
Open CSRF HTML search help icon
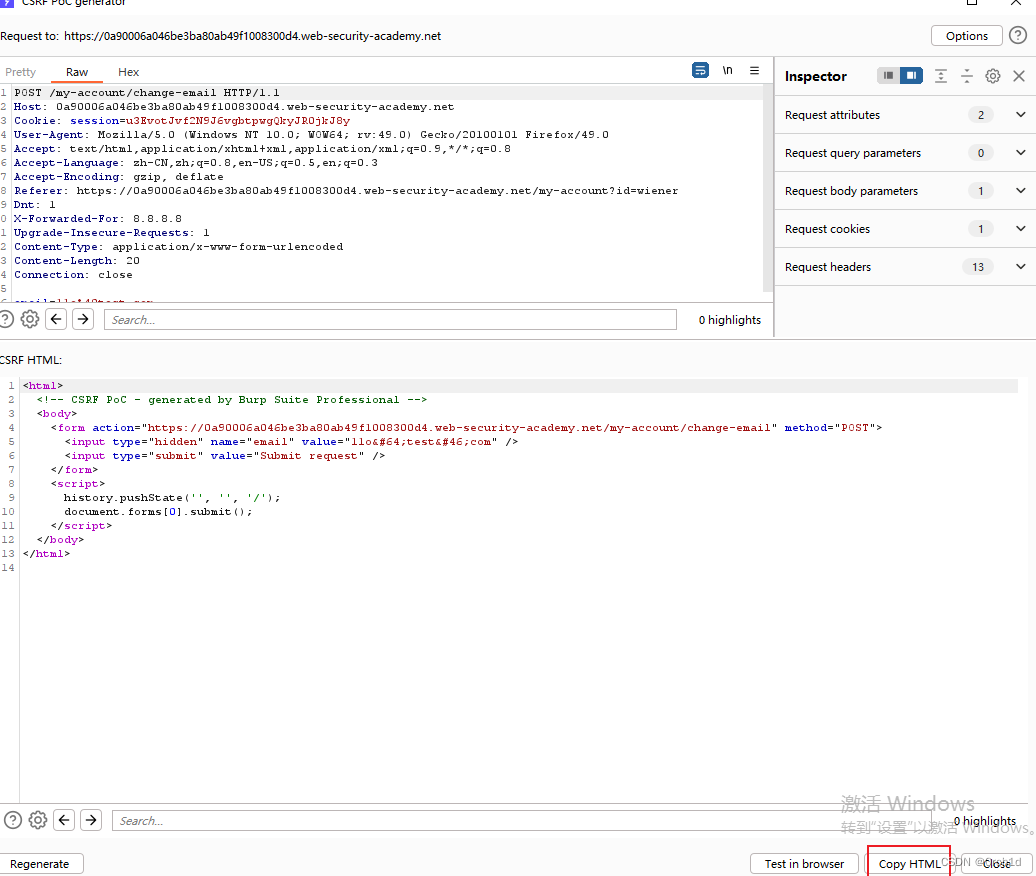pyautogui.click(x=13, y=820)
